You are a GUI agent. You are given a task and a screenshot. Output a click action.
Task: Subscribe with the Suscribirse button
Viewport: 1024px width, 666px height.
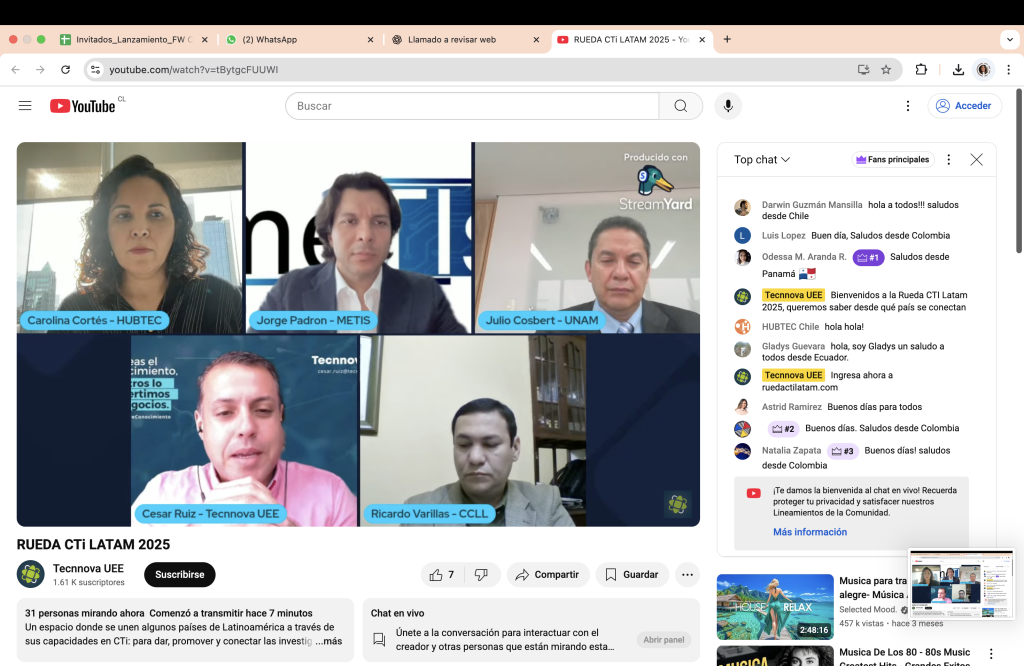click(x=179, y=575)
